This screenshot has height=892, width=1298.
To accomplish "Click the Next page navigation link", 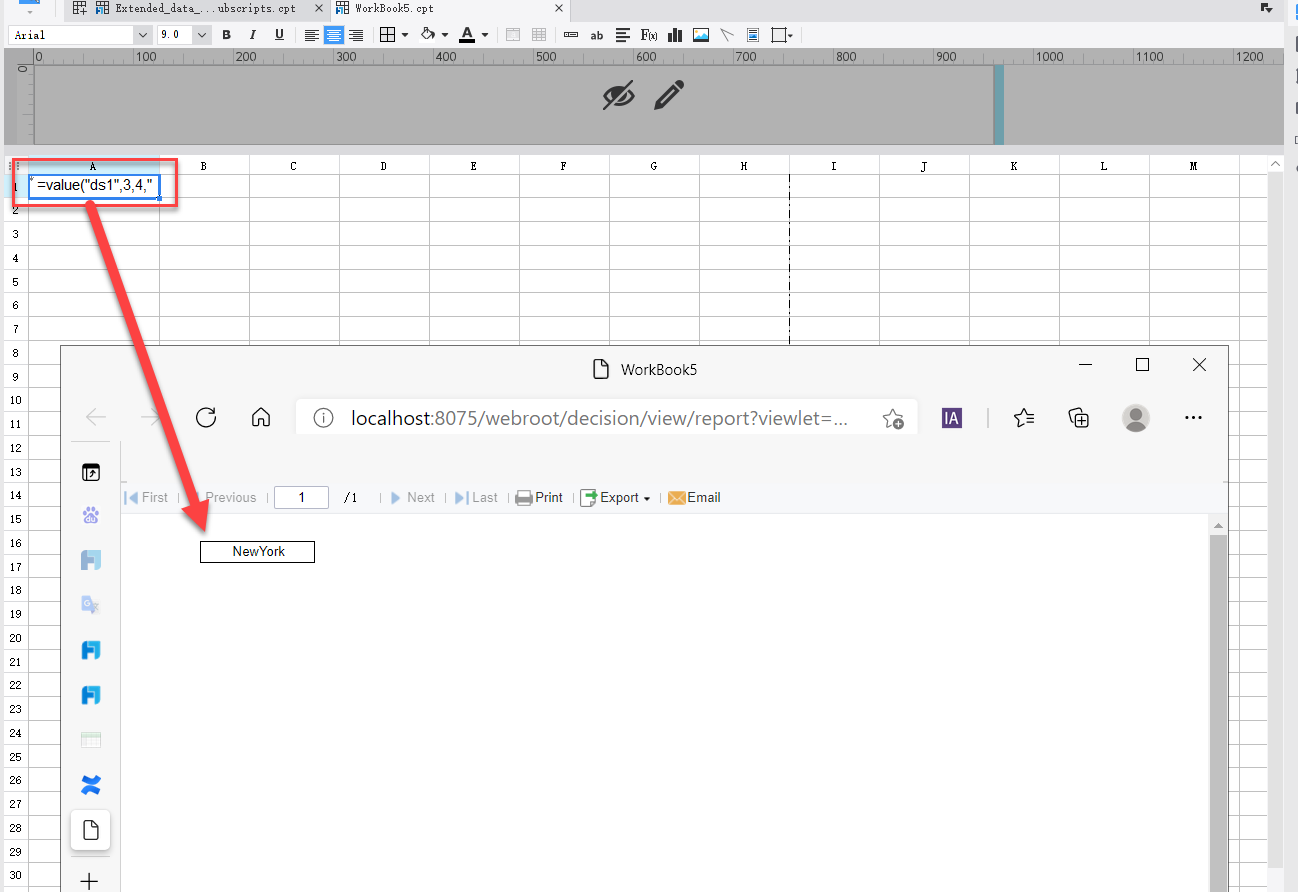I will [419, 497].
